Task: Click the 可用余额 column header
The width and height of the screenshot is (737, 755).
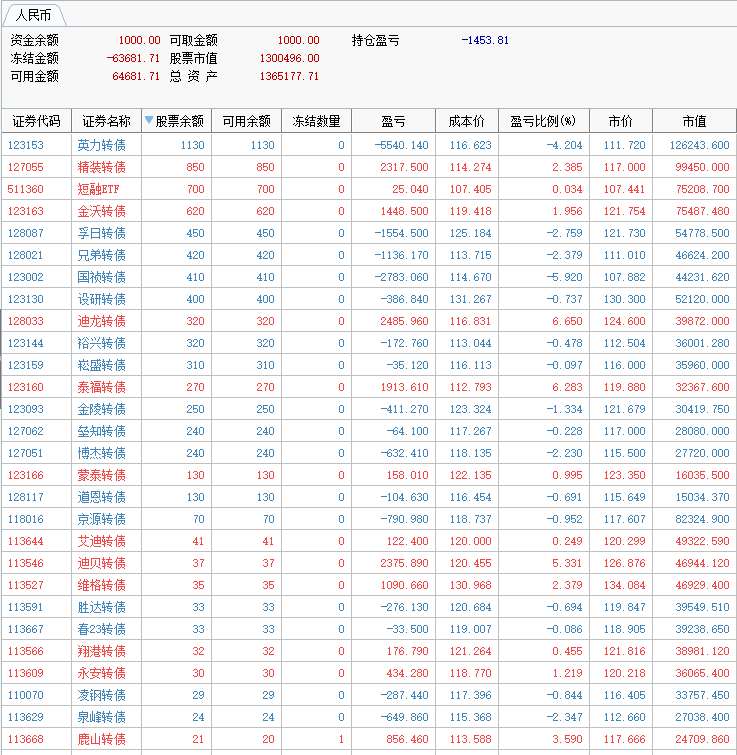Action: pyautogui.click(x=246, y=121)
